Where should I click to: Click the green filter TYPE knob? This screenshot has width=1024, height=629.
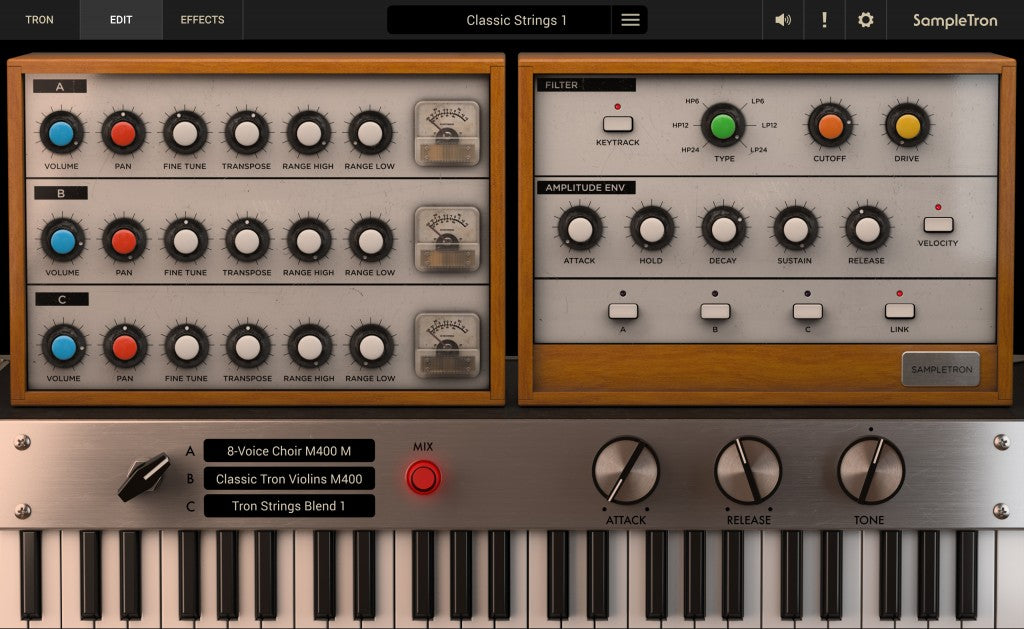723,126
